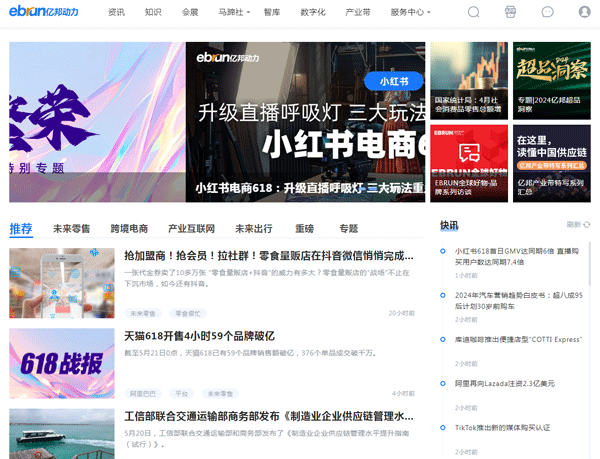Expand the 服务中心 dropdown menu
Screen dimensions: 600x459
(411, 12)
